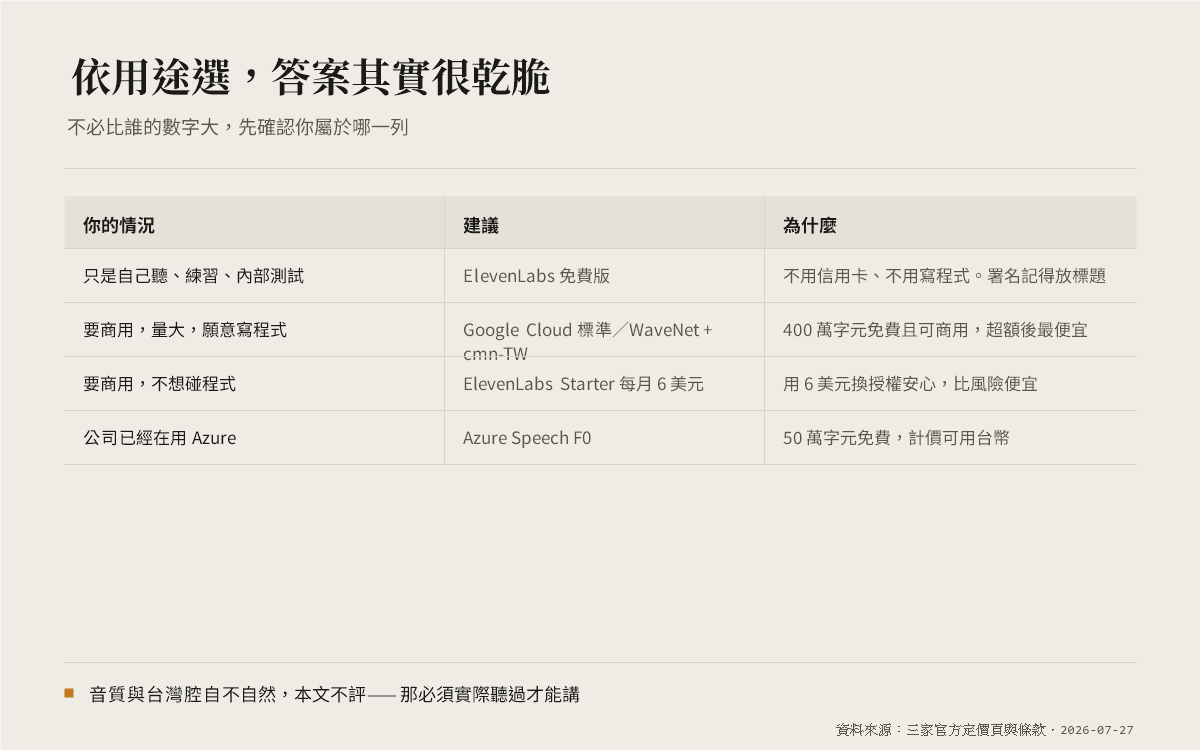Select the cell 要商用，不想碰程式
This screenshot has height=750, width=1200.
[160, 384]
